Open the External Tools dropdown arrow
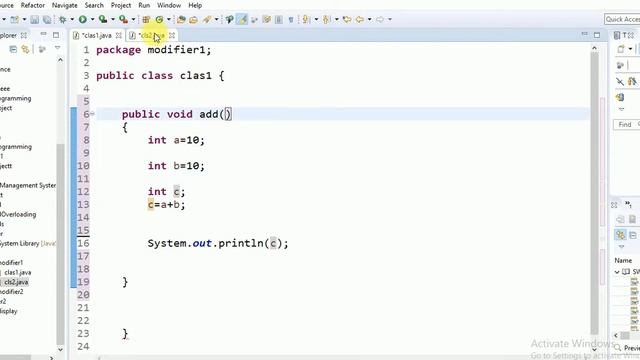This screenshot has width=640, height=360. [x=133, y=19]
